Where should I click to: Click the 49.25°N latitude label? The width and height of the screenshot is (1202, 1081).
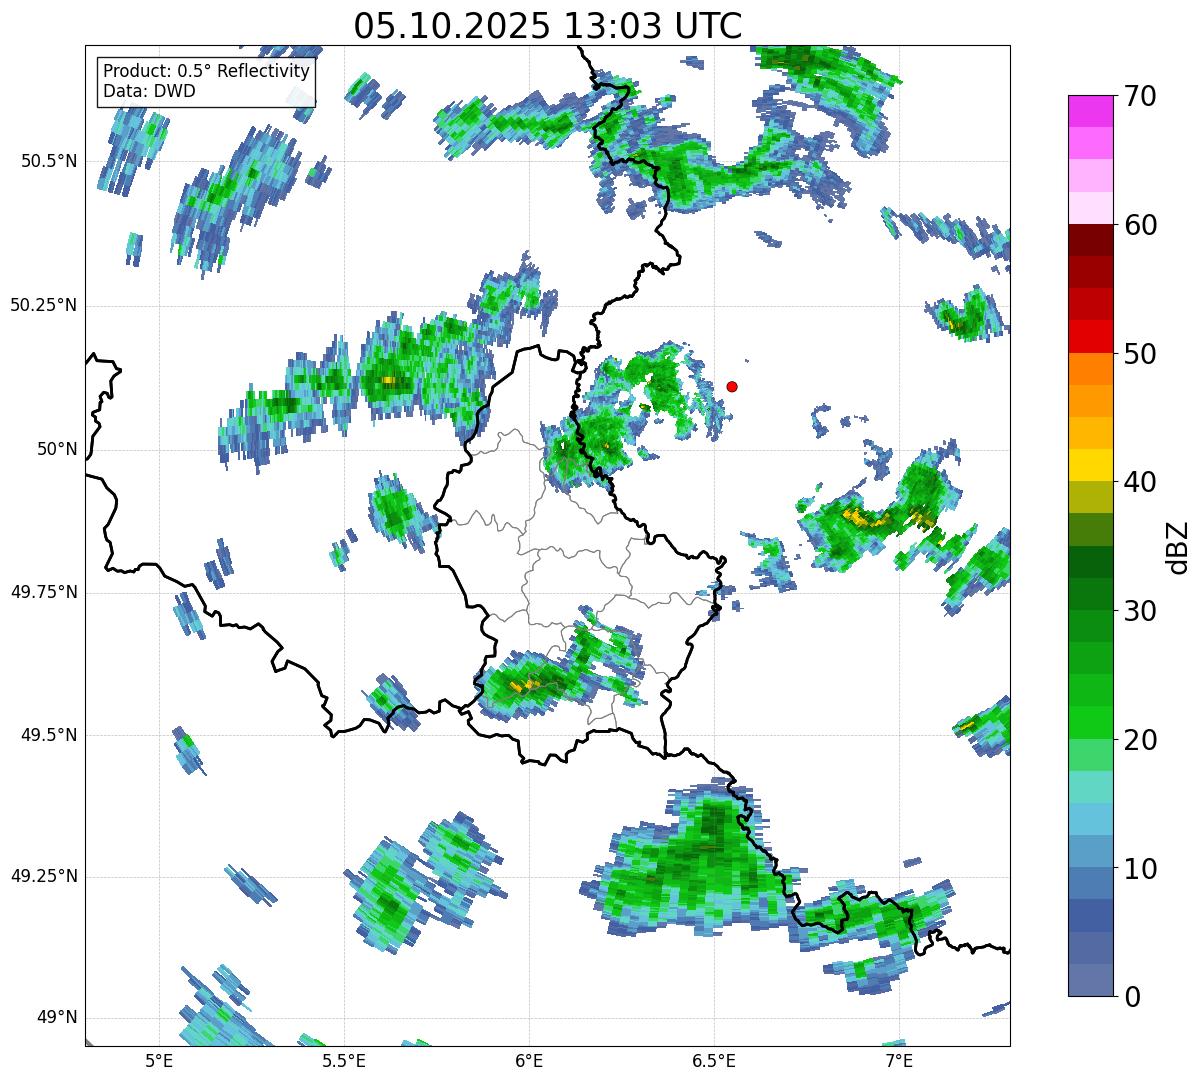pyautogui.click(x=44, y=876)
